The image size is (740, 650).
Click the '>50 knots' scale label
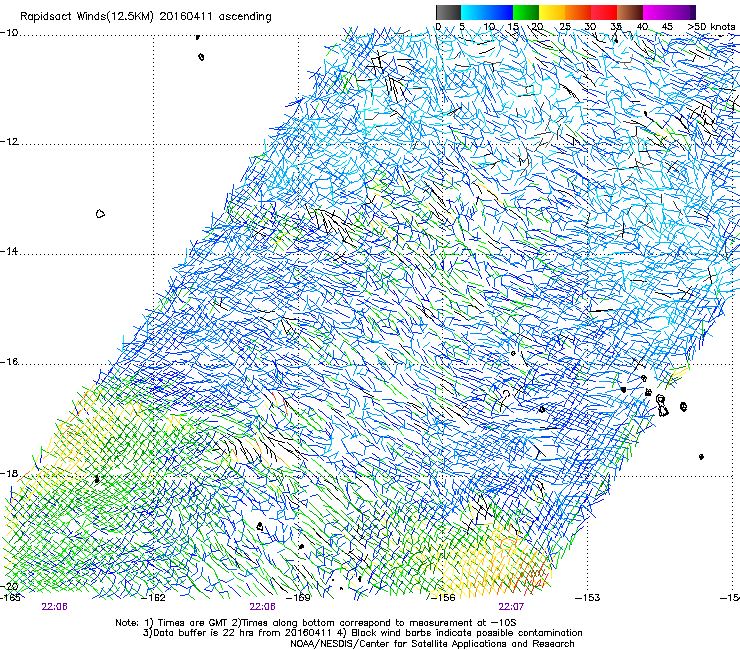tap(711, 27)
